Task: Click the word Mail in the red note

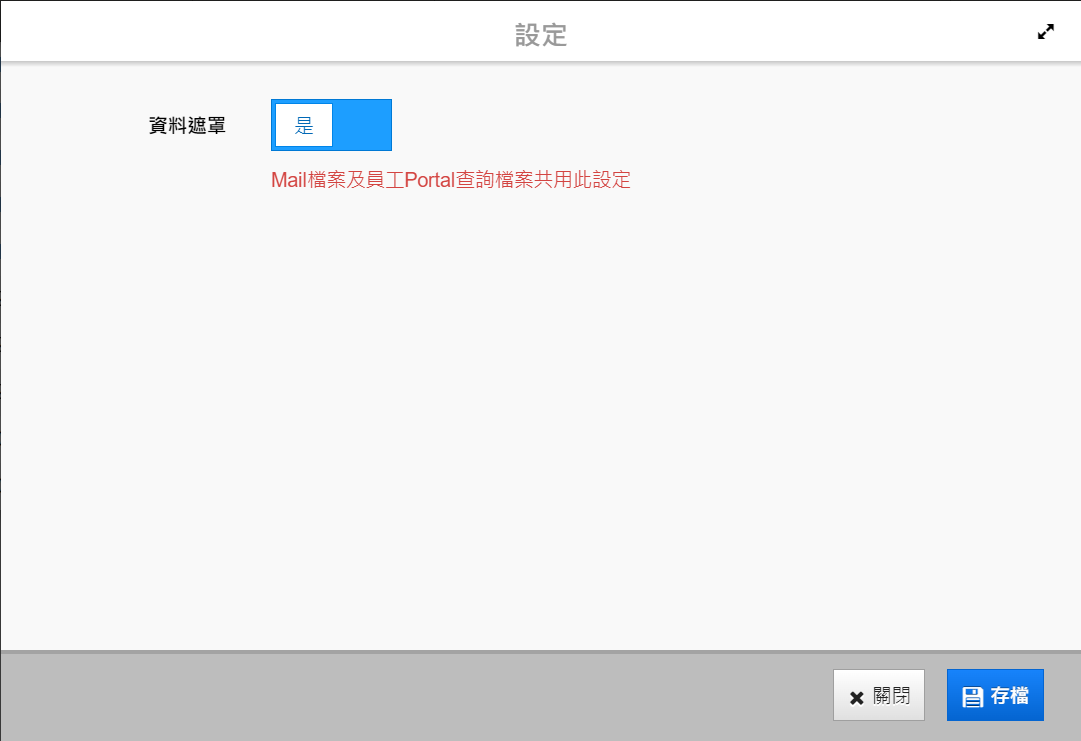Action: [x=290, y=180]
